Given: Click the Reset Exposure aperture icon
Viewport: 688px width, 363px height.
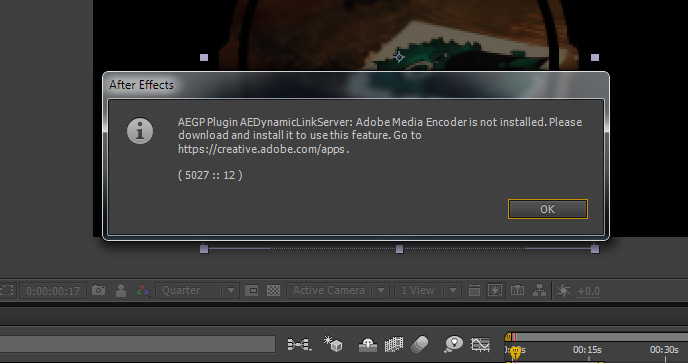Looking at the screenshot, I should pyautogui.click(x=563, y=291).
